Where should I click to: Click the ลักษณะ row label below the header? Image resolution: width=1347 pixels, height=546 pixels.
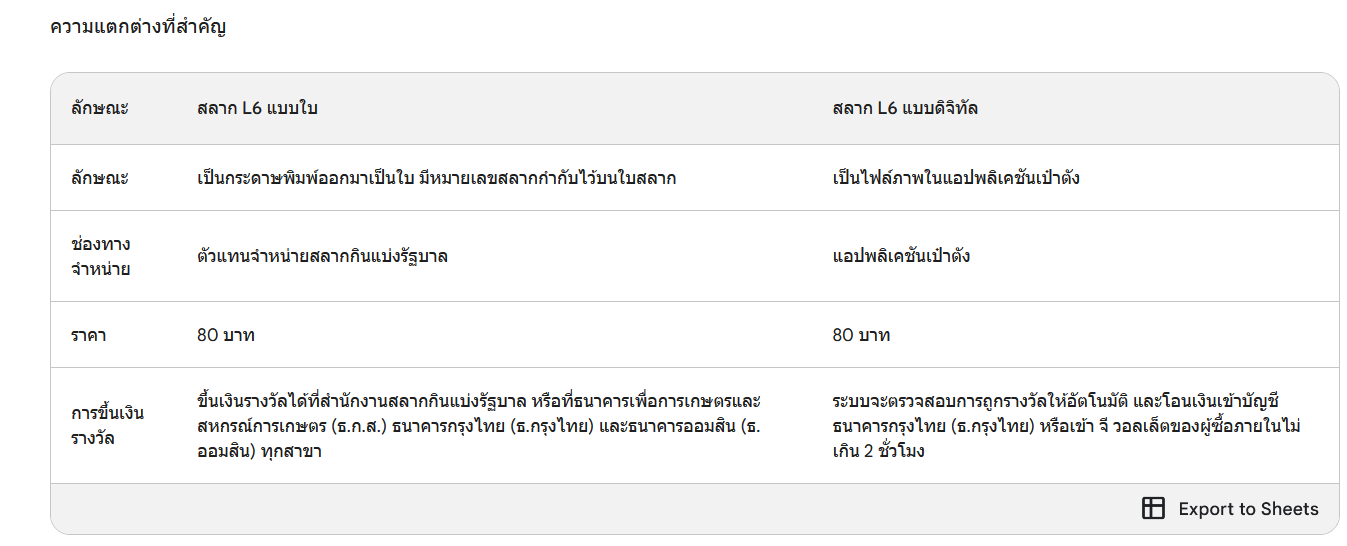(100, 178)
